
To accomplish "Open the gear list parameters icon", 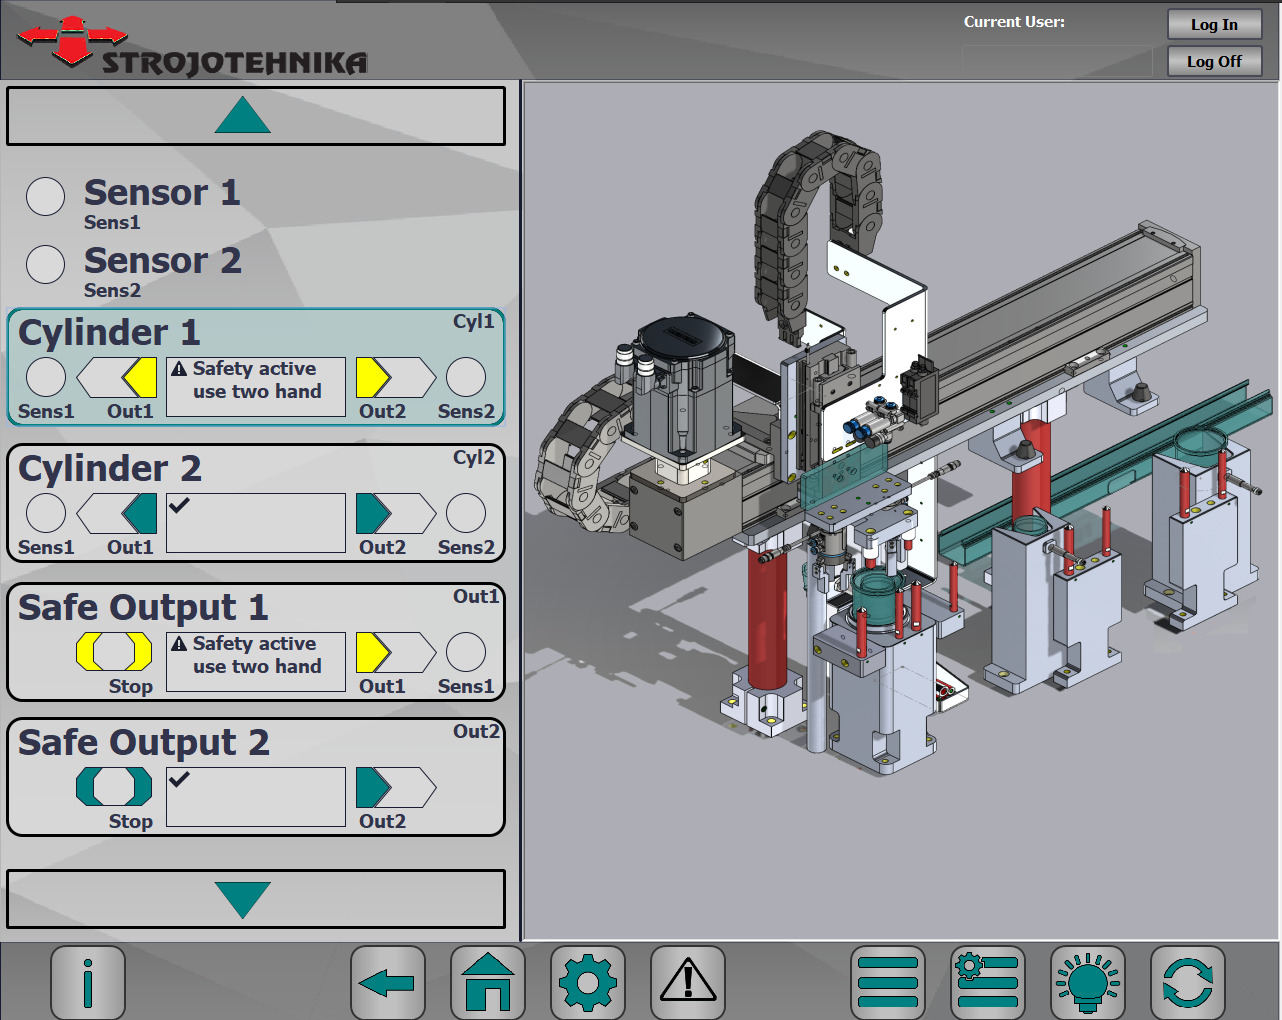I will [x=988, y=982].
